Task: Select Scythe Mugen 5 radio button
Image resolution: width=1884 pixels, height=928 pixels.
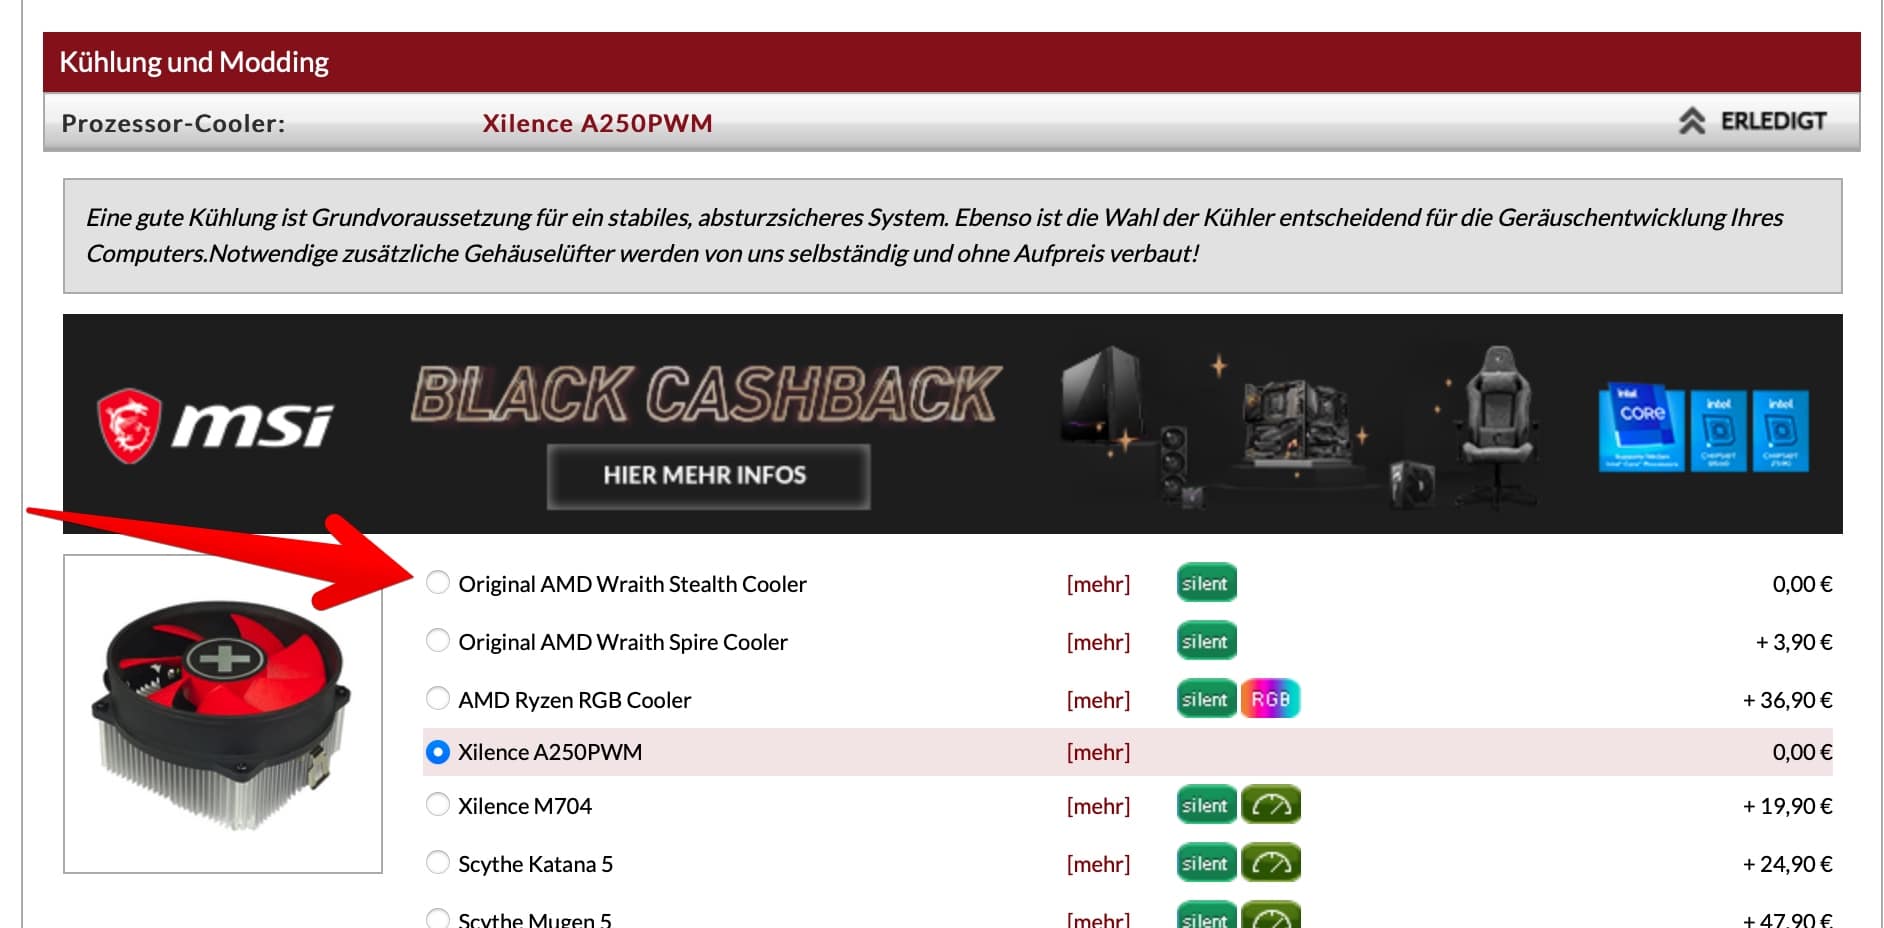Action: [438, 918]
